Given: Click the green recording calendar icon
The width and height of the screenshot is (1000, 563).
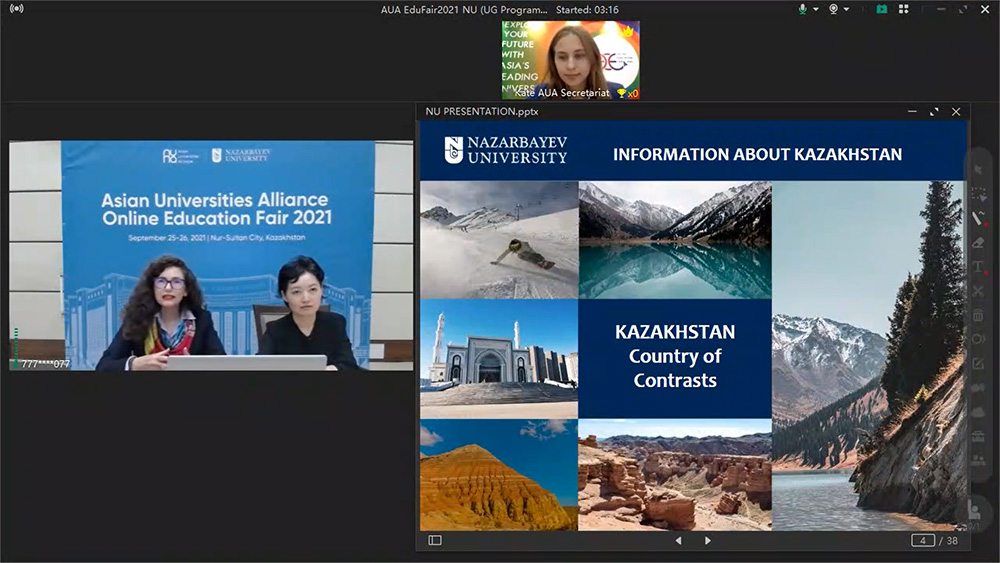Looking at the screenshot, I should pos(881,9).
